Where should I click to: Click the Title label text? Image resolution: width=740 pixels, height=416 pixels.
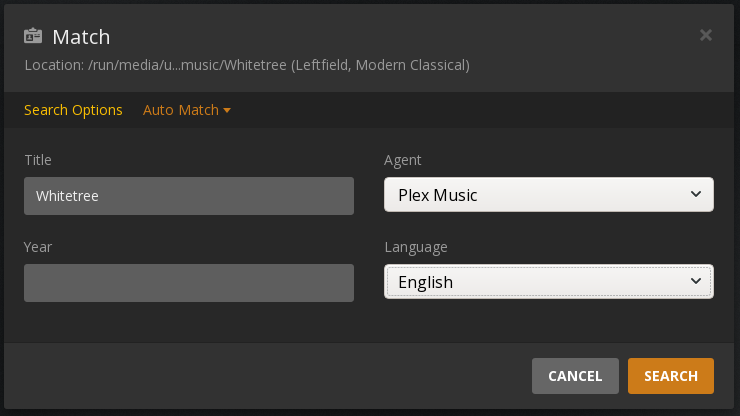[38, 160]
